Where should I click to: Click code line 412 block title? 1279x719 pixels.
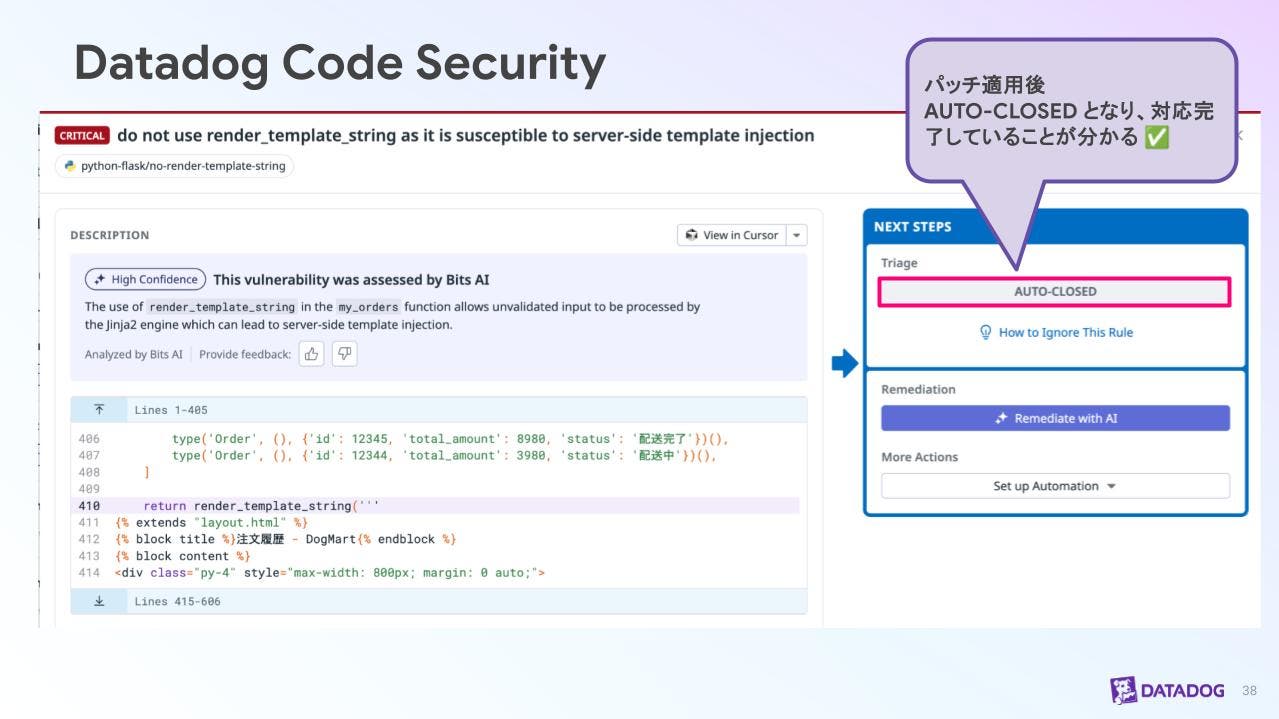pyautogui.click(x=286, y=539)
